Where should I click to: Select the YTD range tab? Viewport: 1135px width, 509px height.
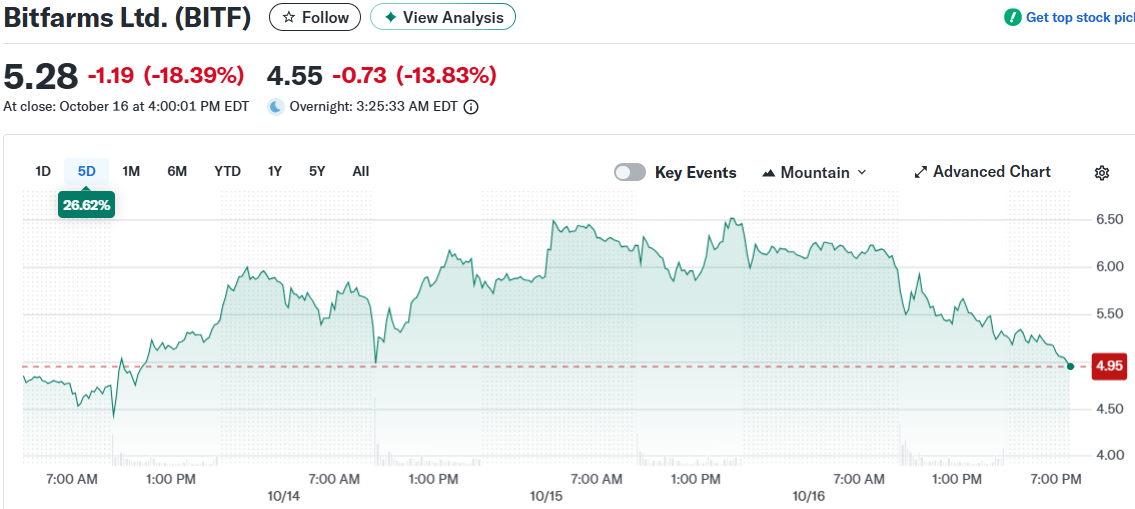227,171
